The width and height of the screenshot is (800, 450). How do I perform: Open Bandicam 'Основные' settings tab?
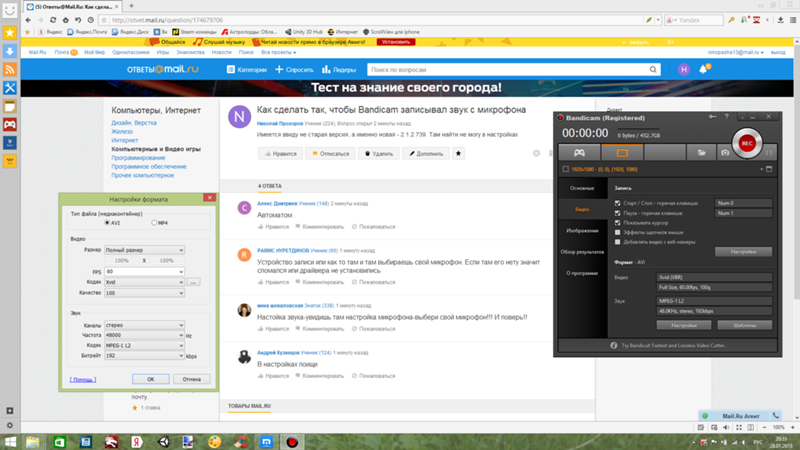tap(582, 188)
